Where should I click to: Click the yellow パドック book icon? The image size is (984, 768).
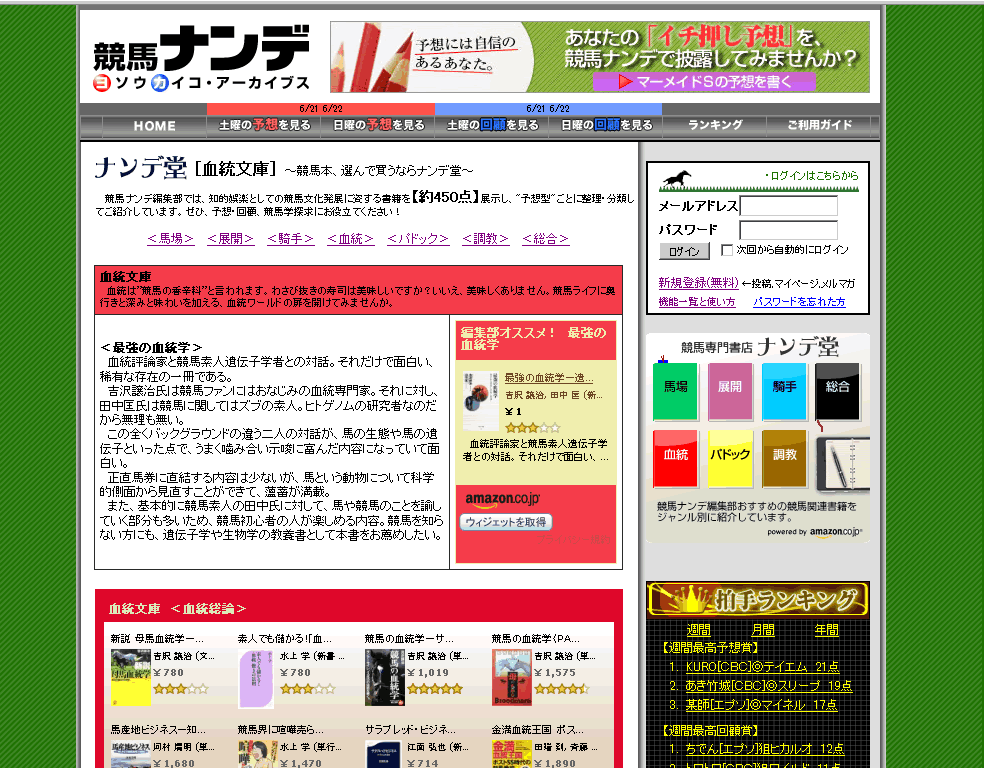(730, 459)
